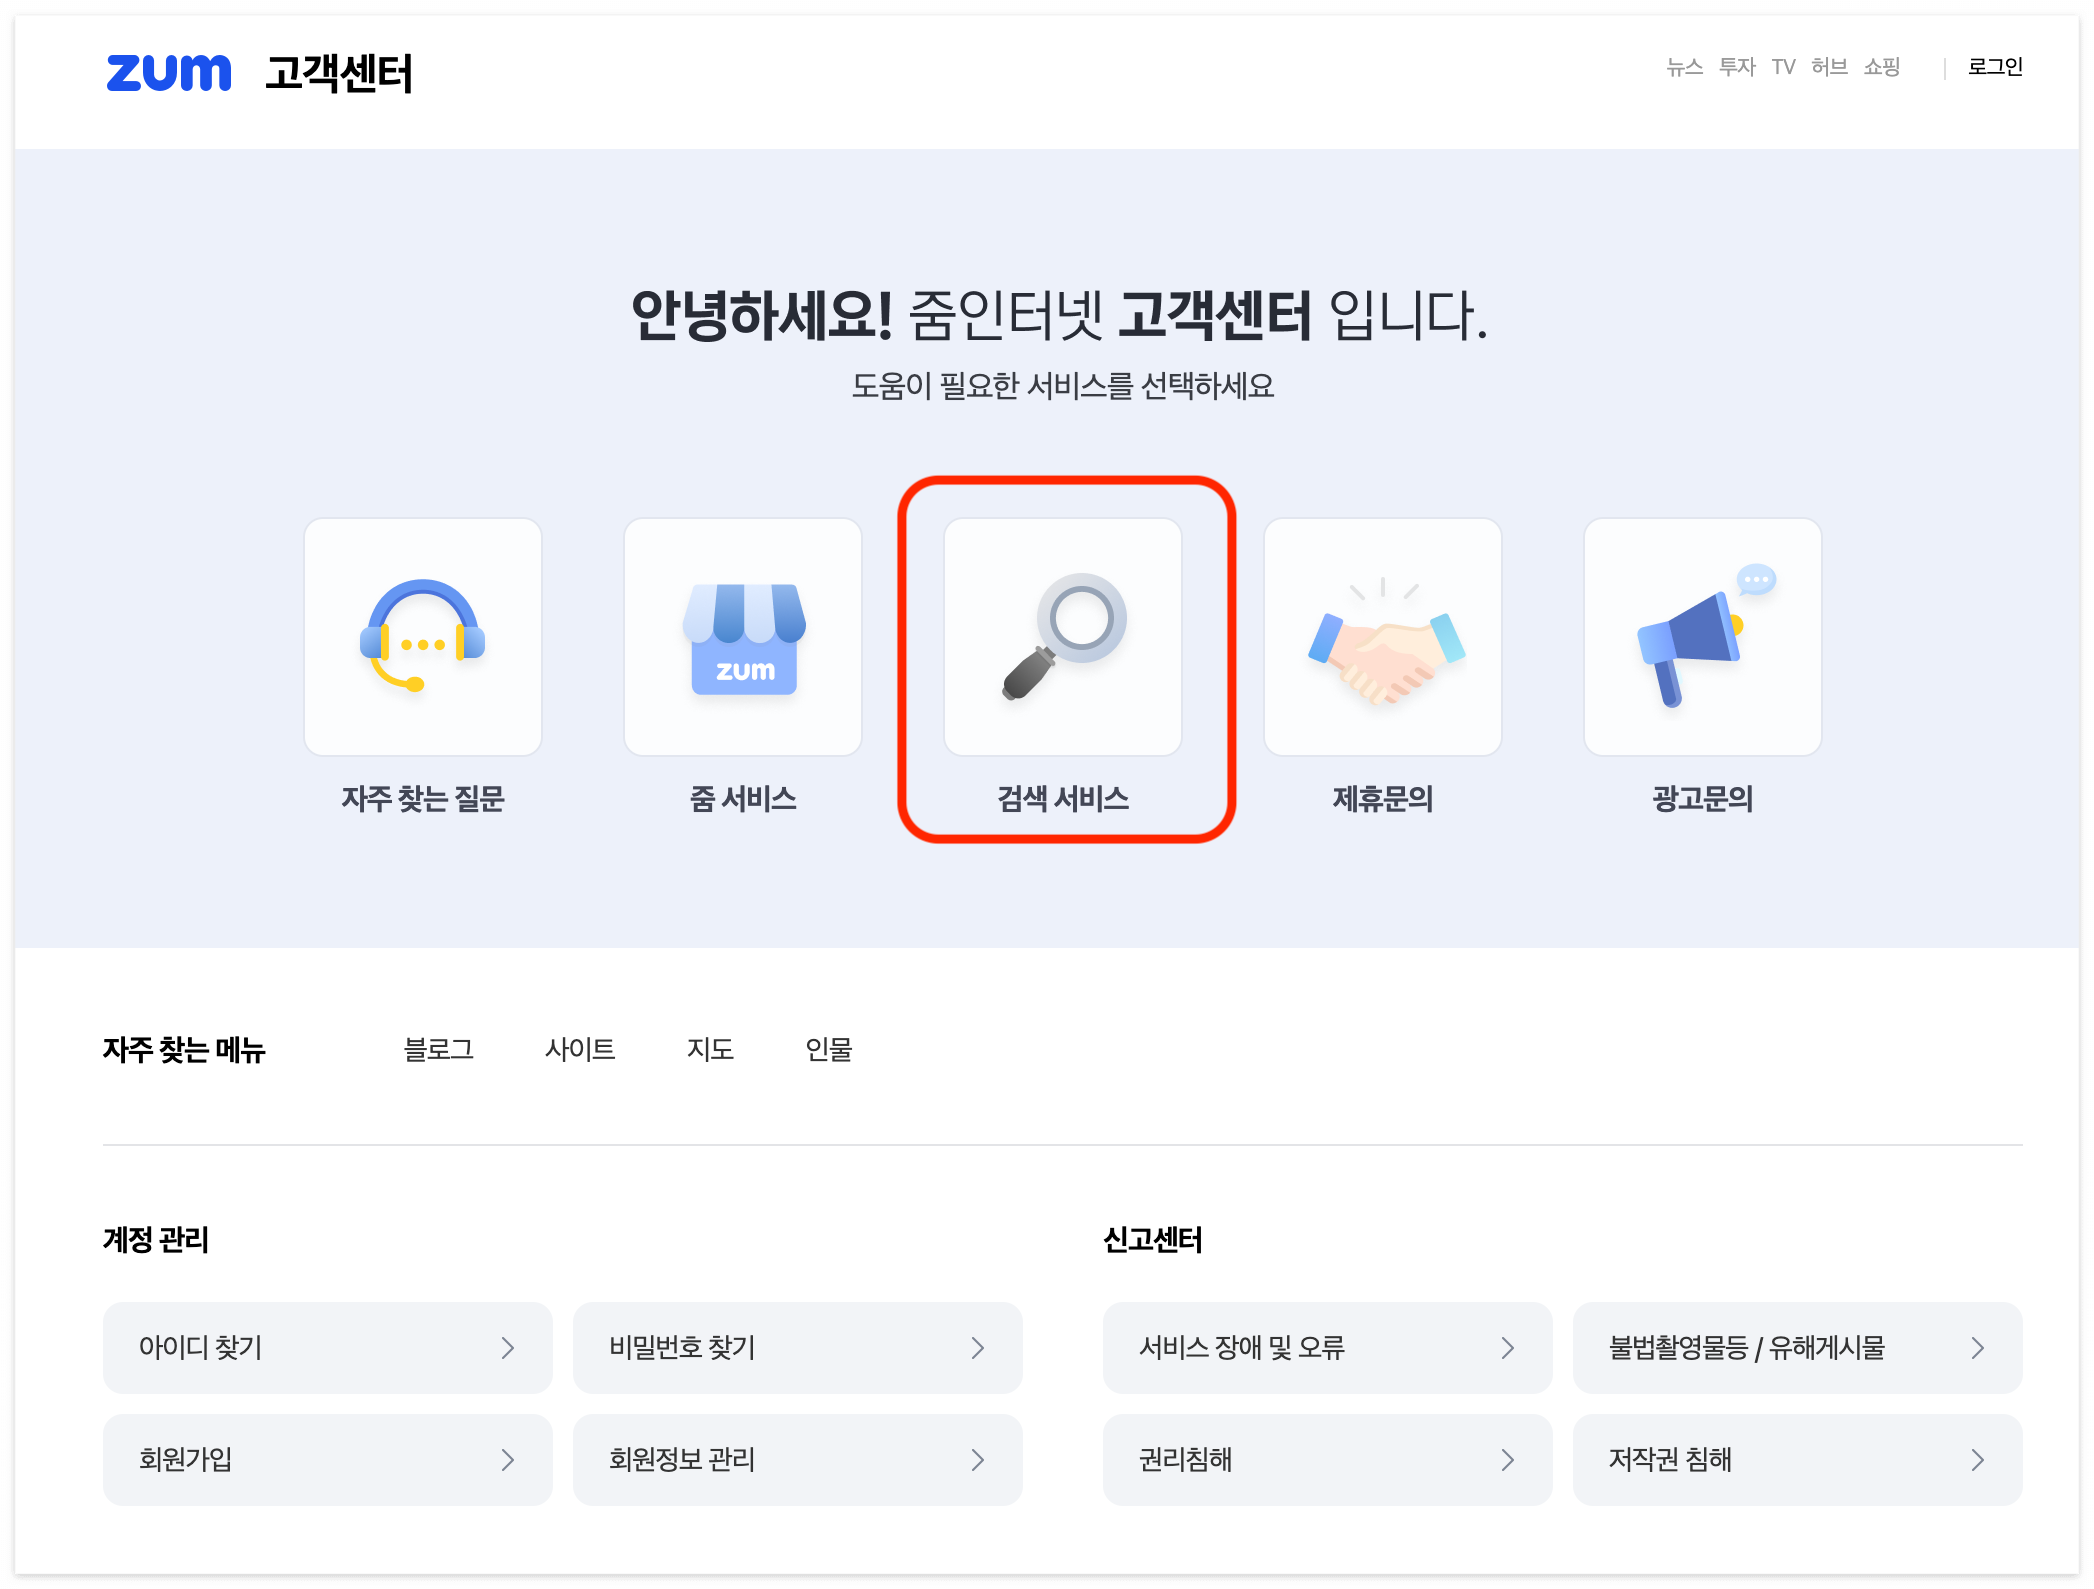This screenshot has height=1589, width=2094.
Task: Click the zum logo
Action: [x=169, y=72]
